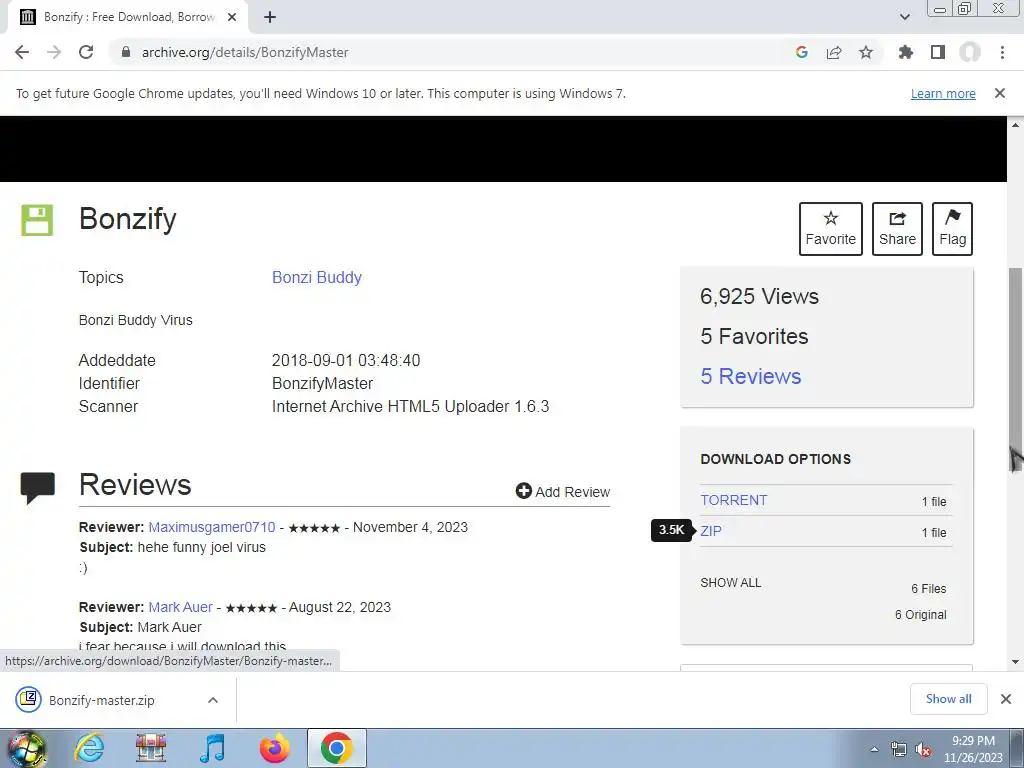Download the ZIP option
The image size is (1024, 768).
tap(711, 531)
